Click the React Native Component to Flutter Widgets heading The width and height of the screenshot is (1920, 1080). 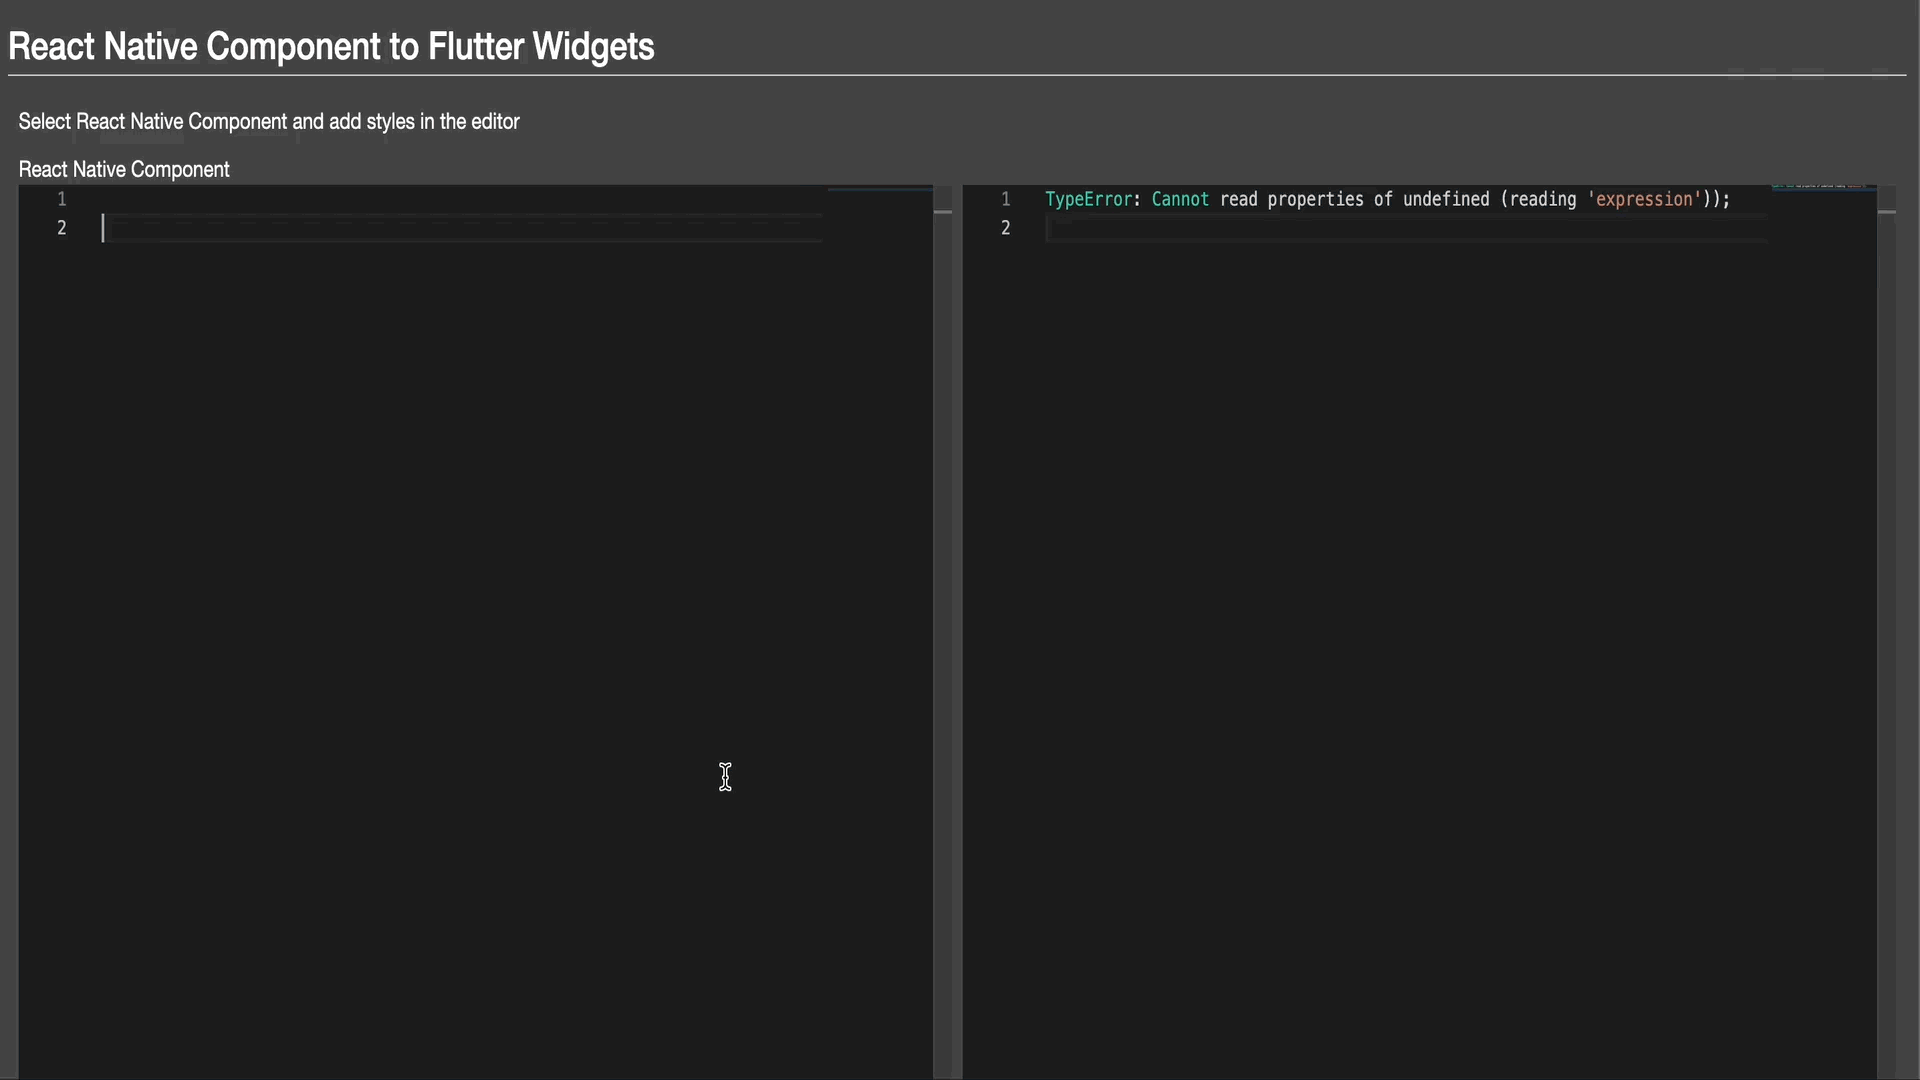coord(331,47)
